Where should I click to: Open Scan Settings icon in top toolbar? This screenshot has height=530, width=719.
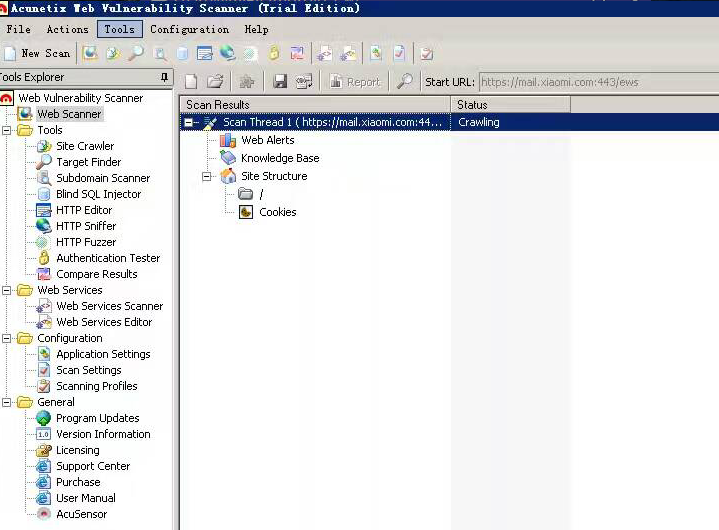399,54
